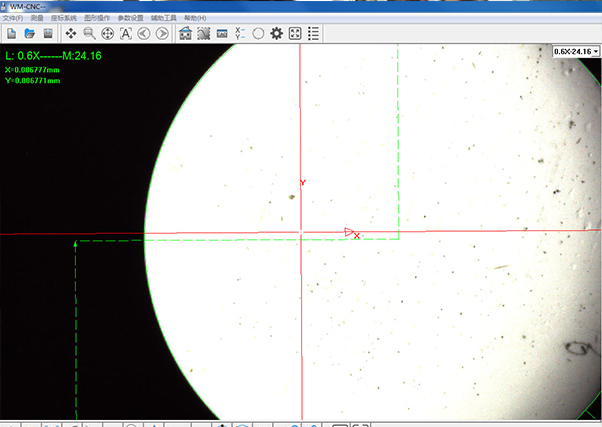Open the 测量 menu
This screenshot has height=427, width=602.
tap(37, 18)
